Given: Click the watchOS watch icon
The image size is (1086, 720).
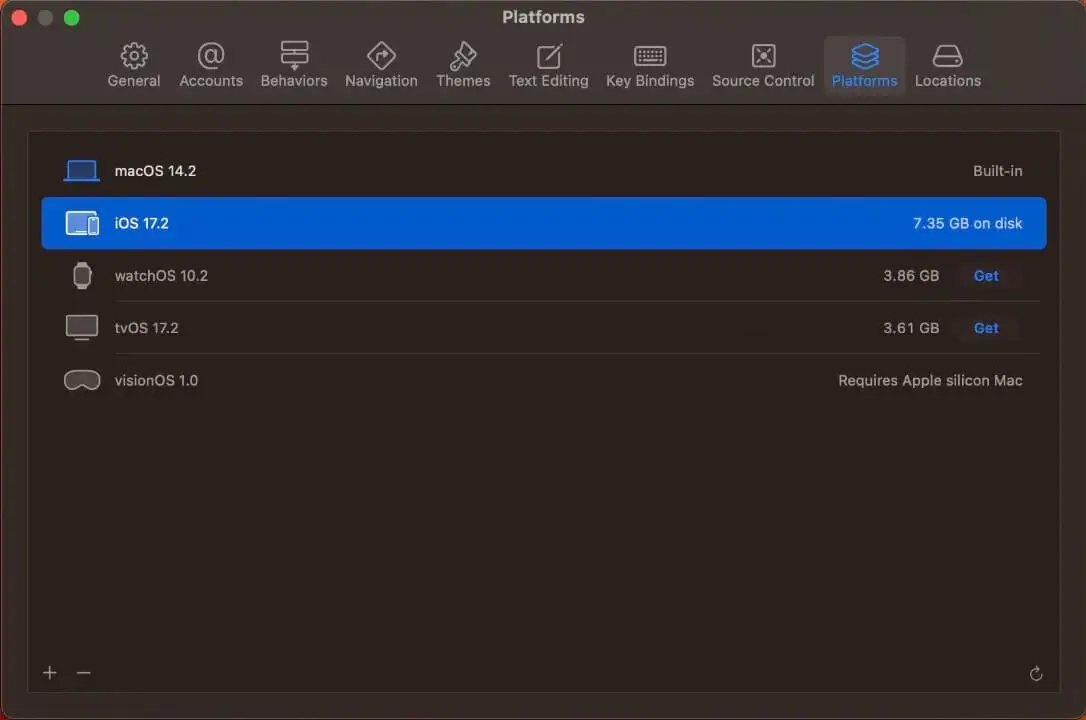Looking at the screenshot, I should [82, 276].
